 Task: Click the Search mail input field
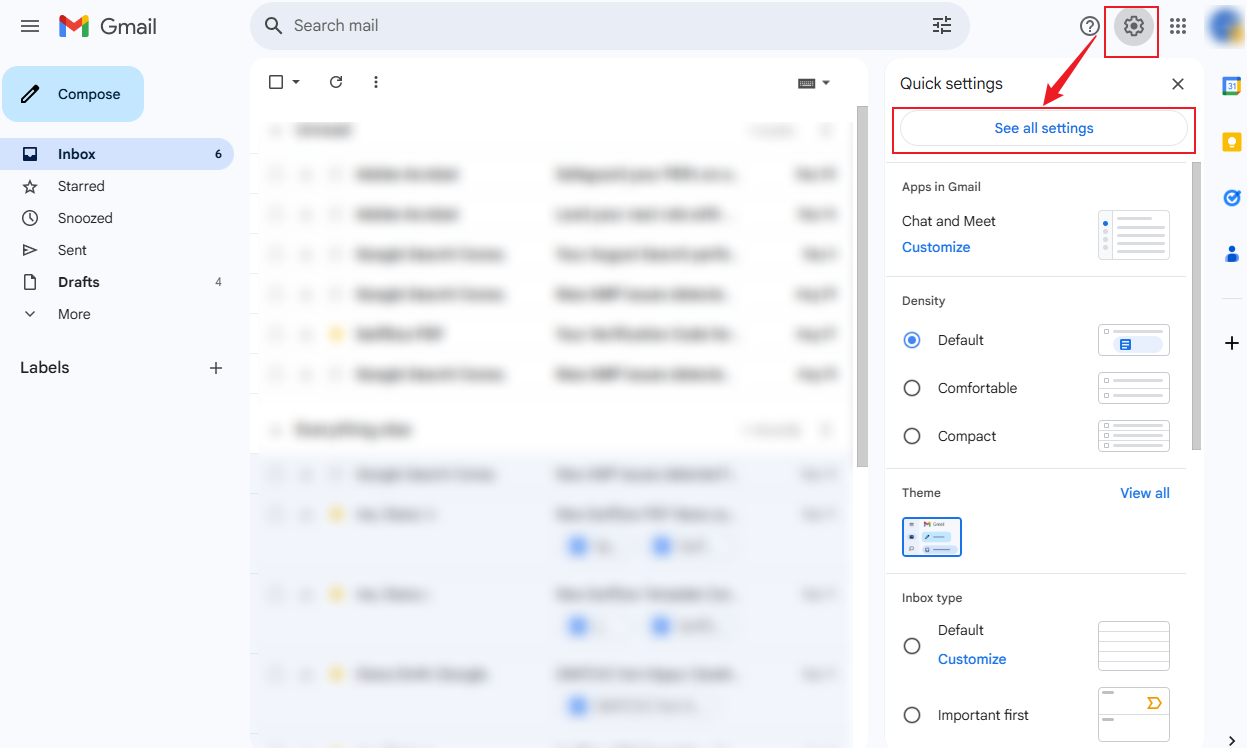pyautogui.click(x=600, y=26)
